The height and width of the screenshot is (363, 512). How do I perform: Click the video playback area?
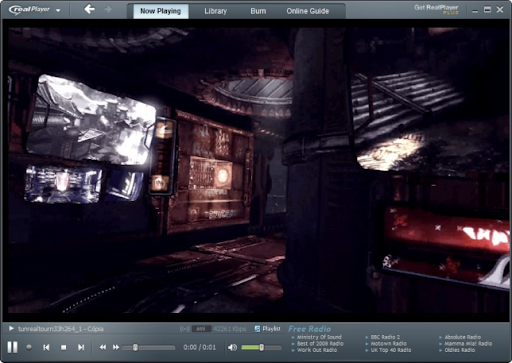coord(256,170)
